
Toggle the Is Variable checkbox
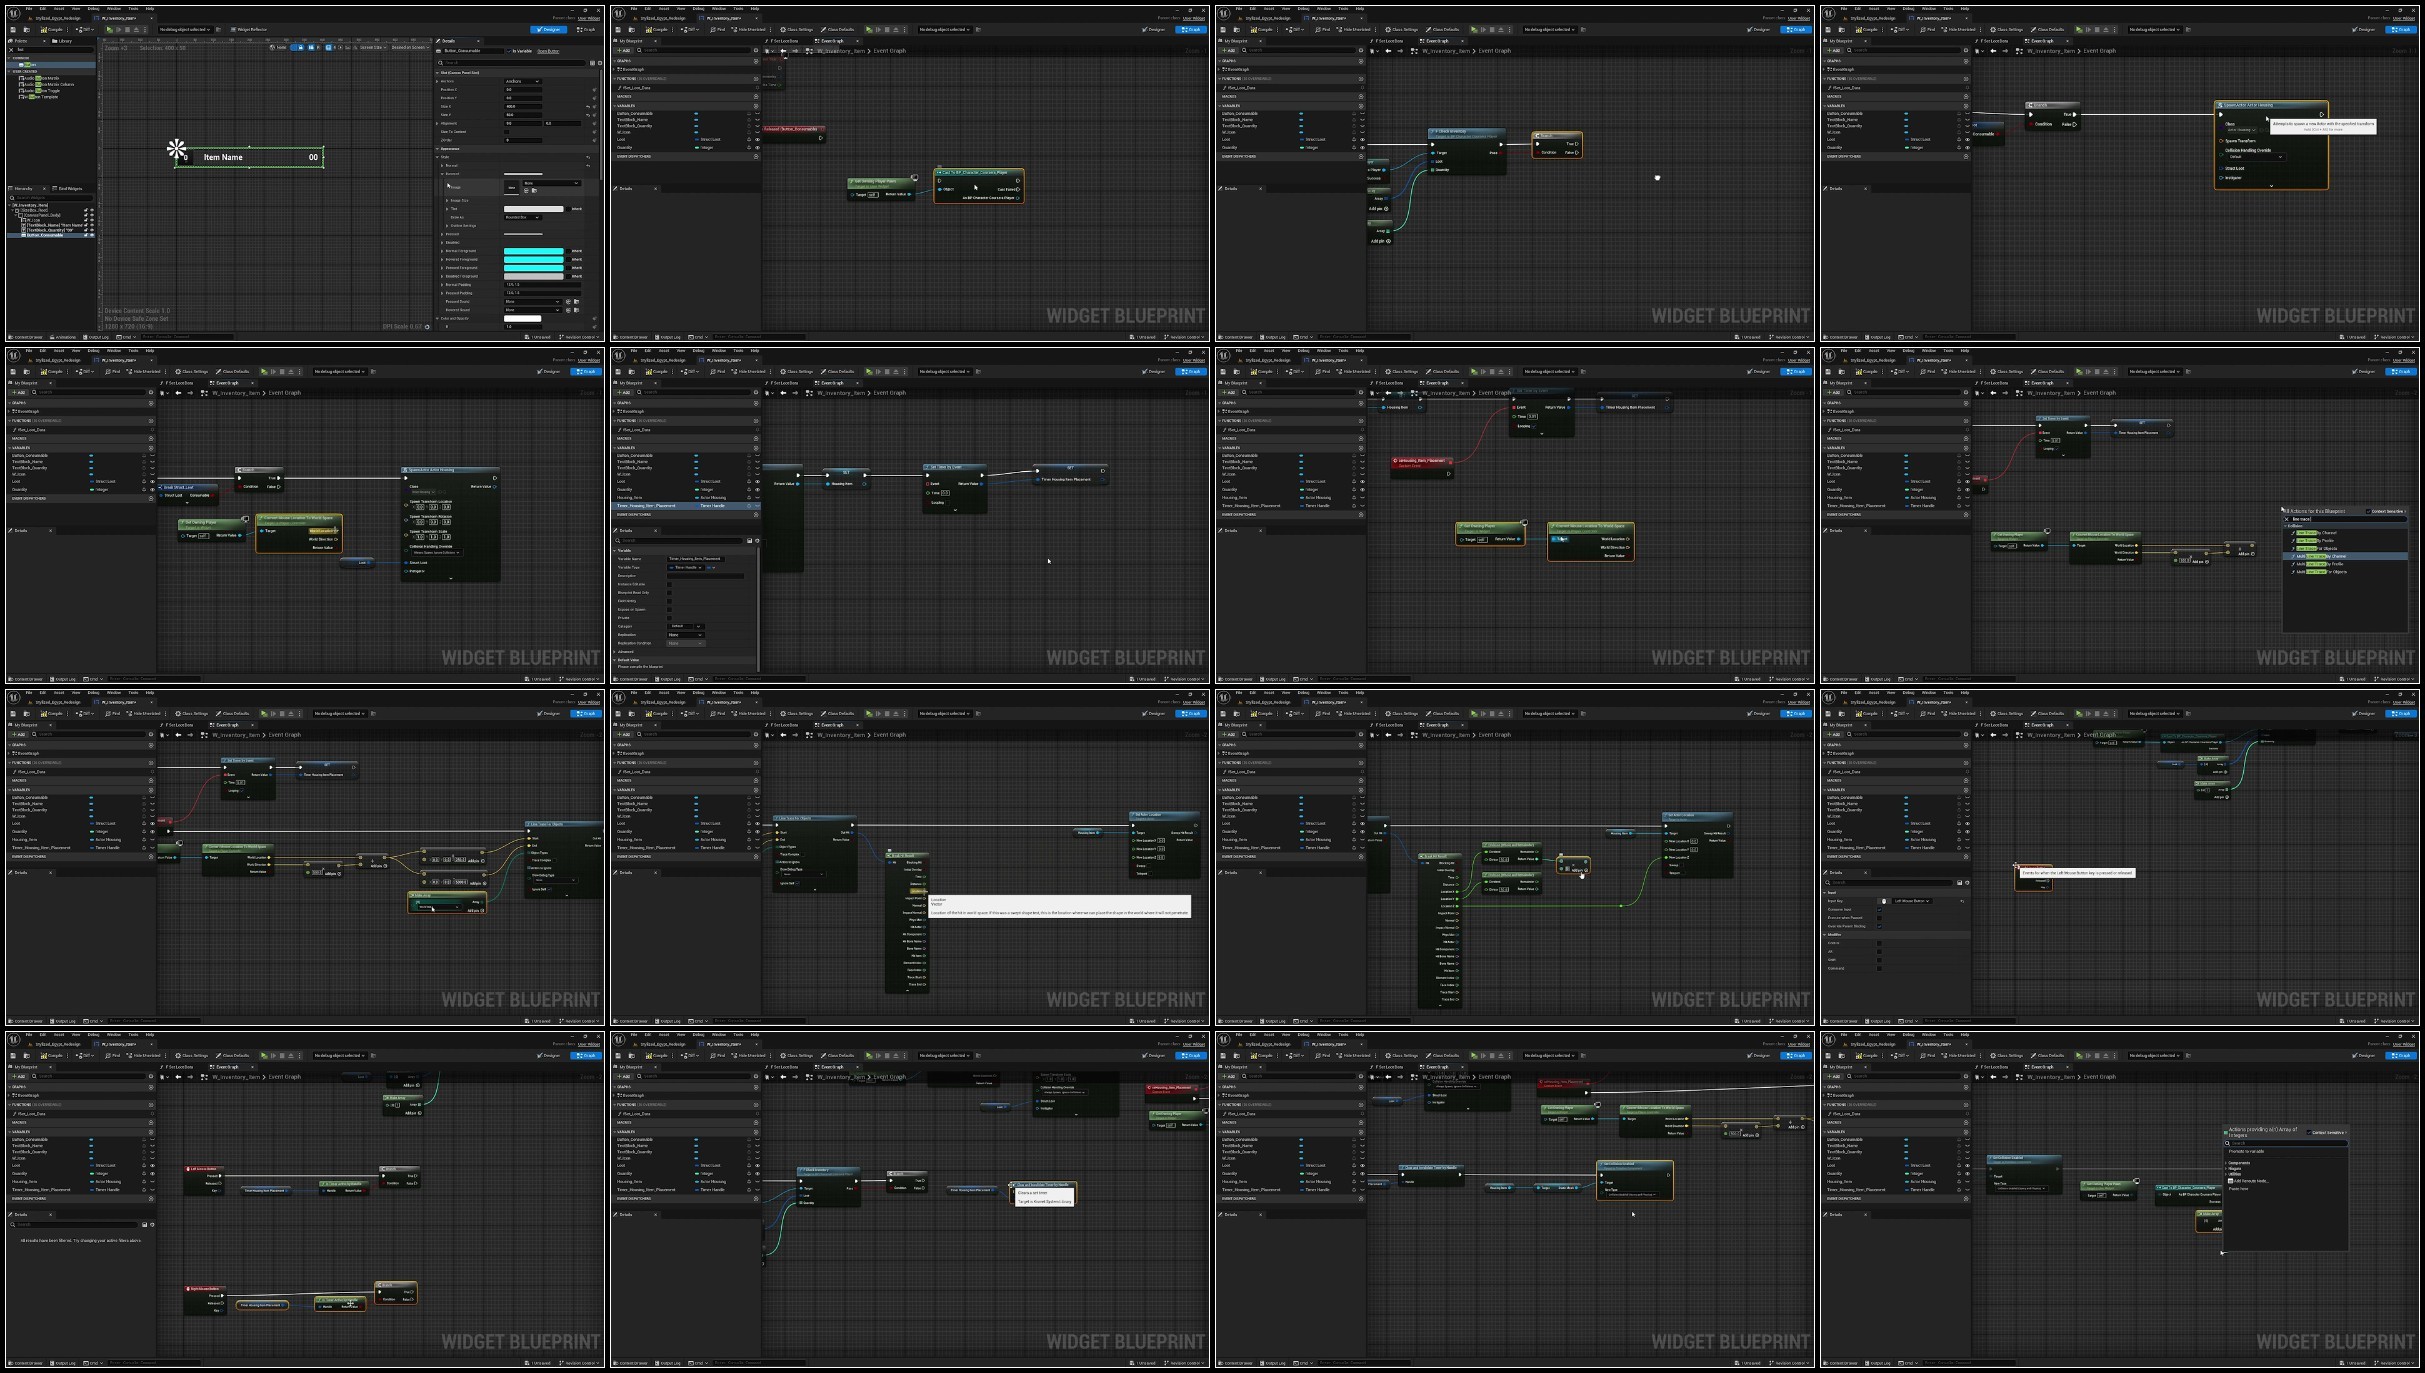[509, 51]
